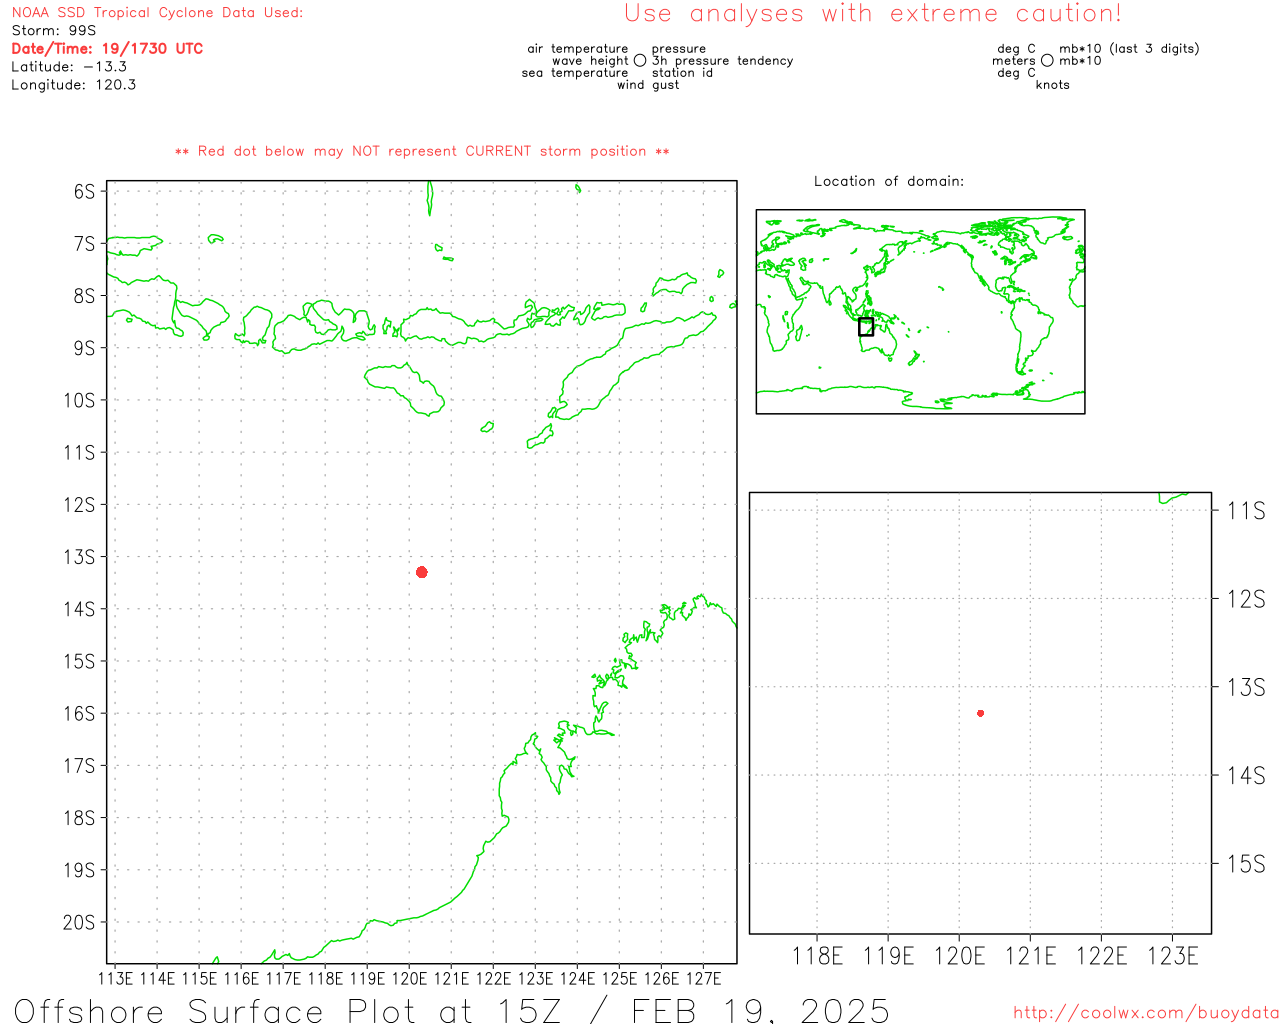
Task: Click the '12S' label on inset map
Action: point(1246,599)
